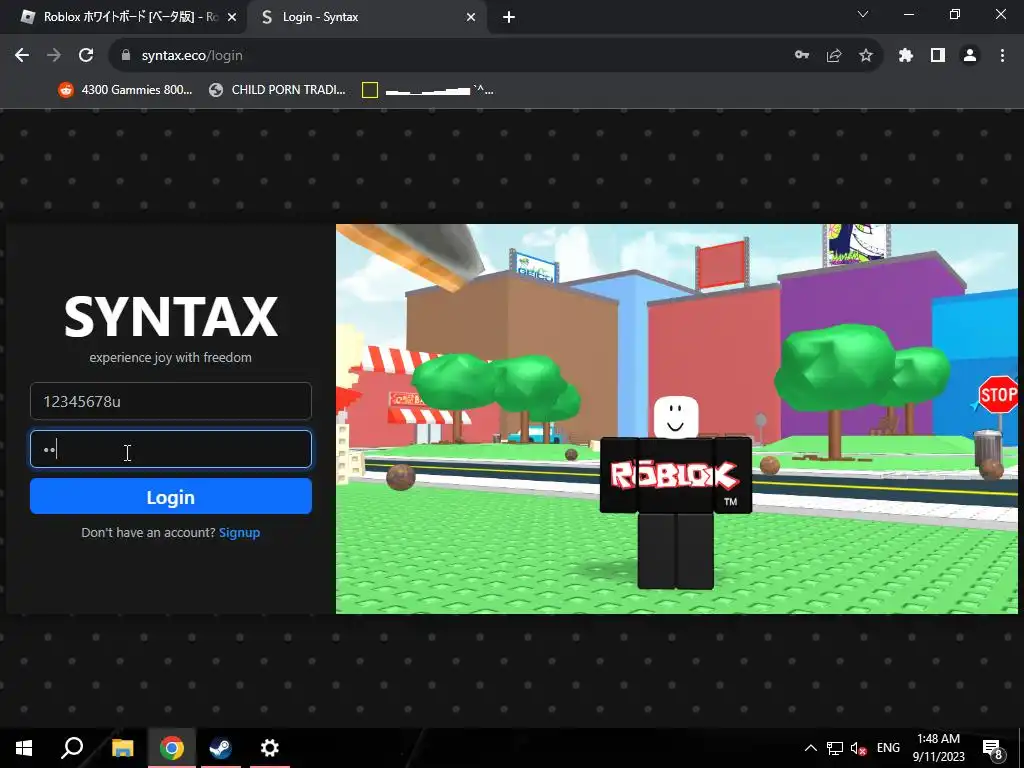Open the Chrome side panel
Image resolution: width=1024 pixels, height=768 pixels.
pos(938,56)
